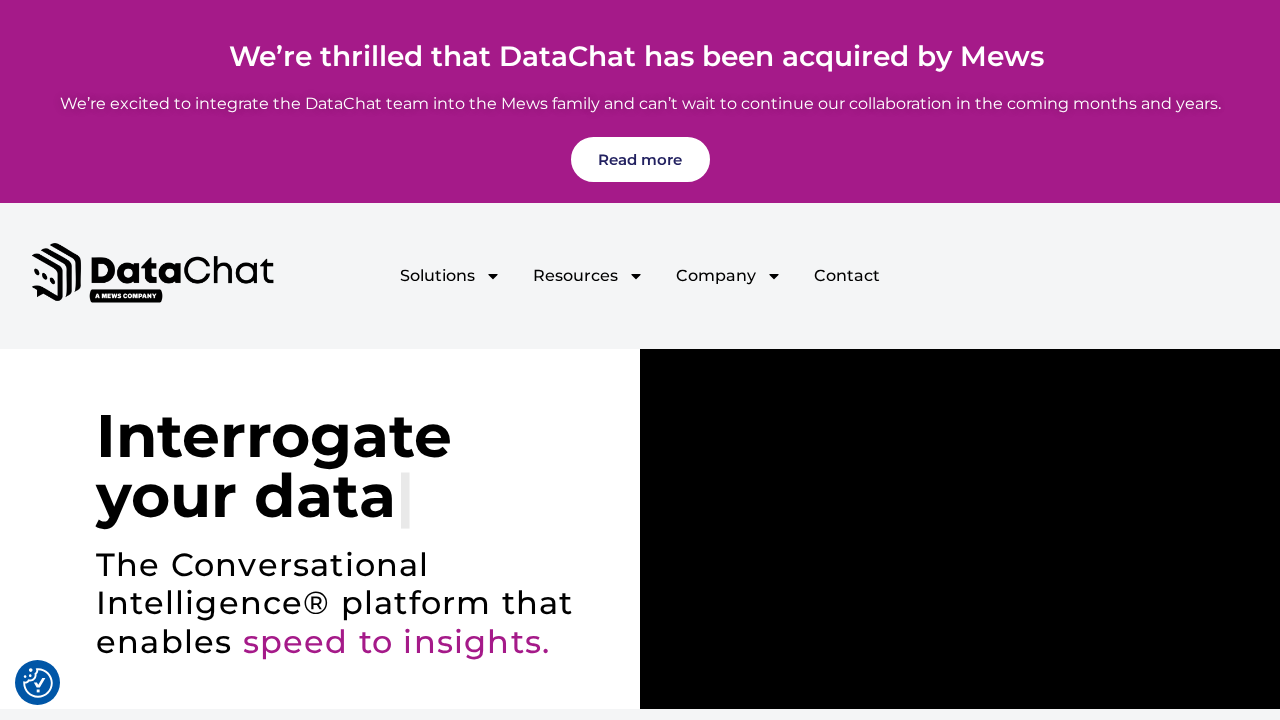The height and width of the screenshot is (720, 1280).
Task: Click Read more about the Mews acquisition
Action: tap(640, 158)
